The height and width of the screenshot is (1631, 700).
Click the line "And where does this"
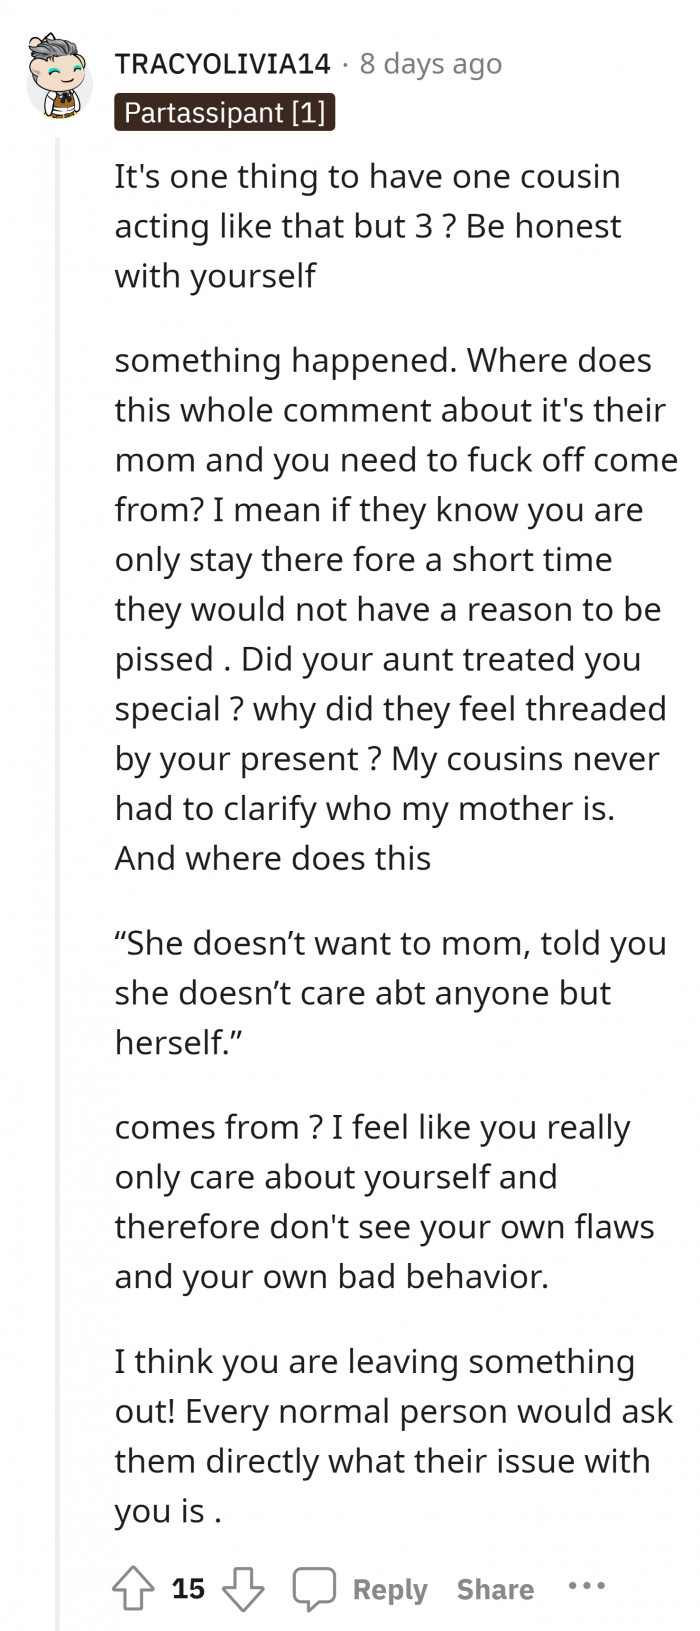(x=273, y=858)
